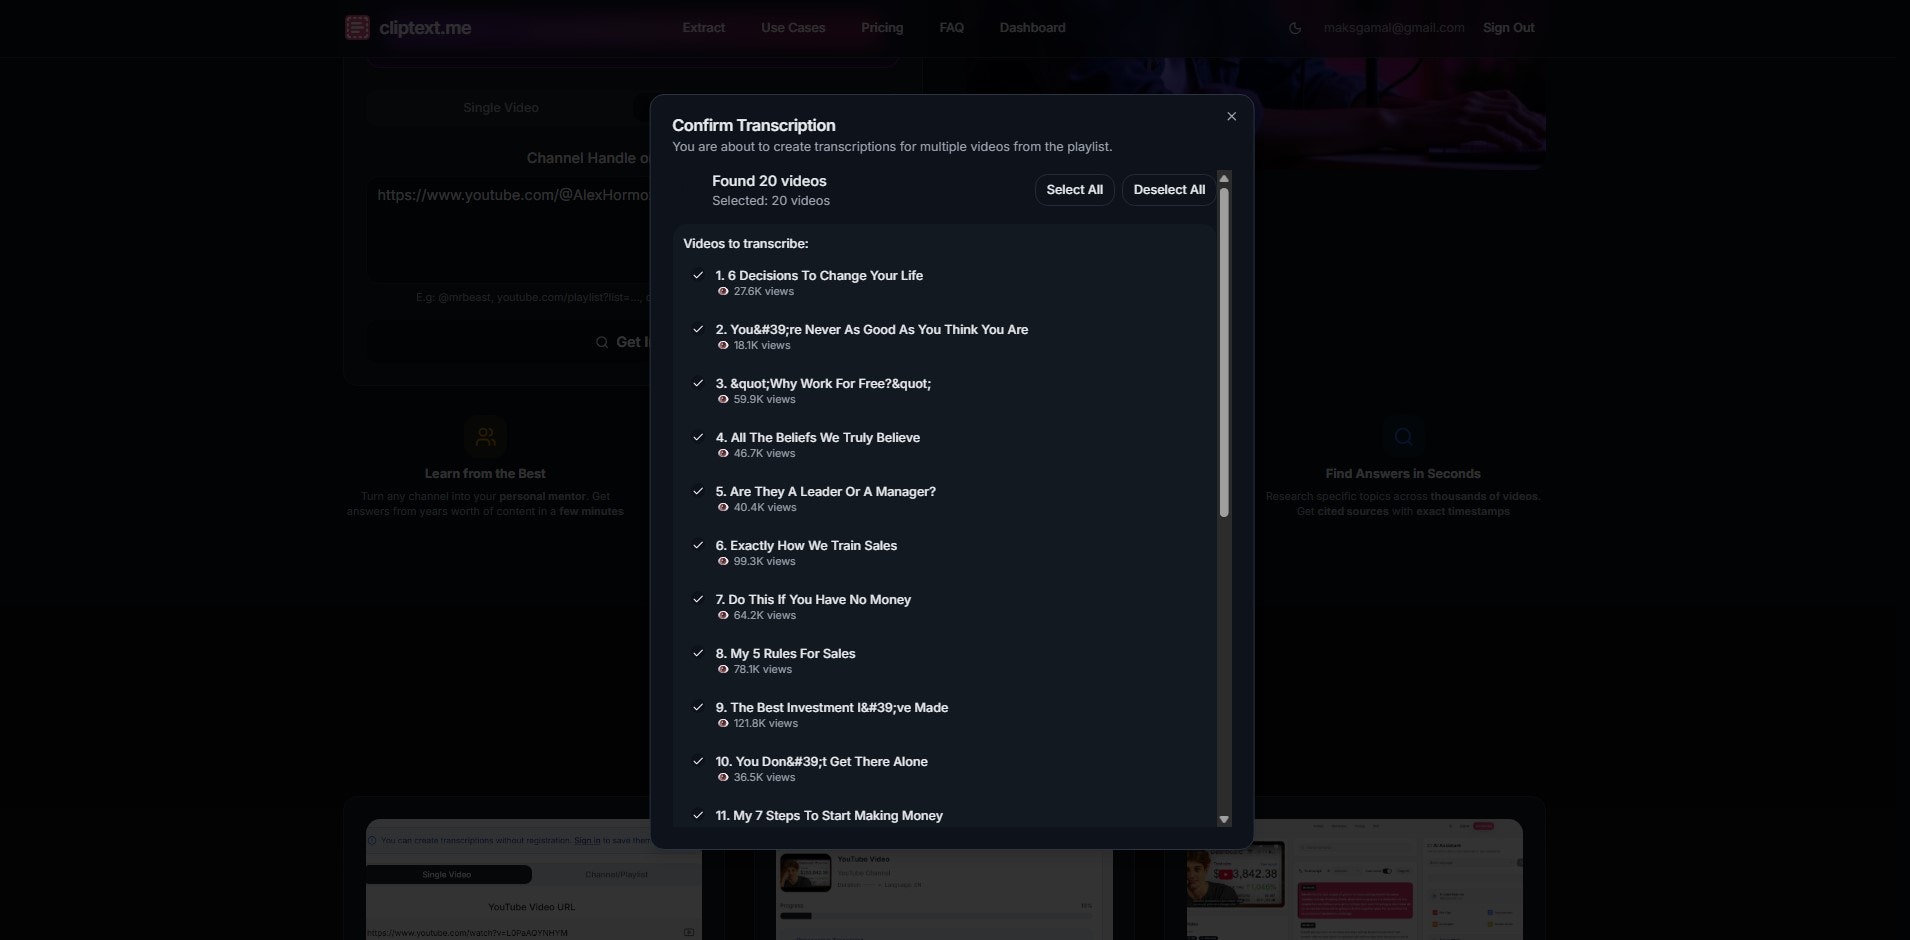Image resolution: width=1910 pixels, height=940 pixels.
Task: Uncheck "6 Decisions To Change Your Life"
Action: tap(698, 275)
